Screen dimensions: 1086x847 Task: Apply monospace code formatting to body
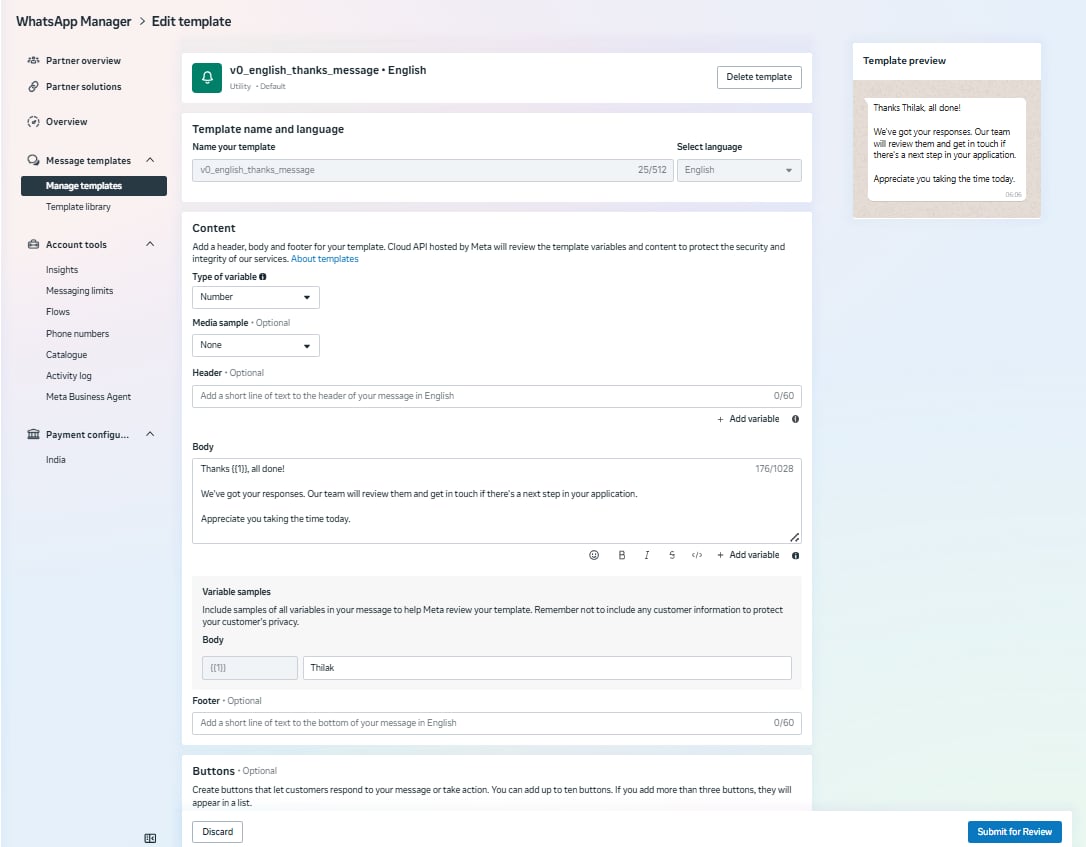pos(697,555)
